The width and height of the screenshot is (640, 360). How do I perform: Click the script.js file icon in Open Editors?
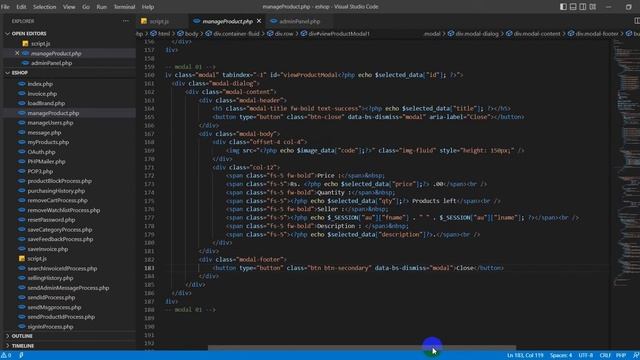25,43
